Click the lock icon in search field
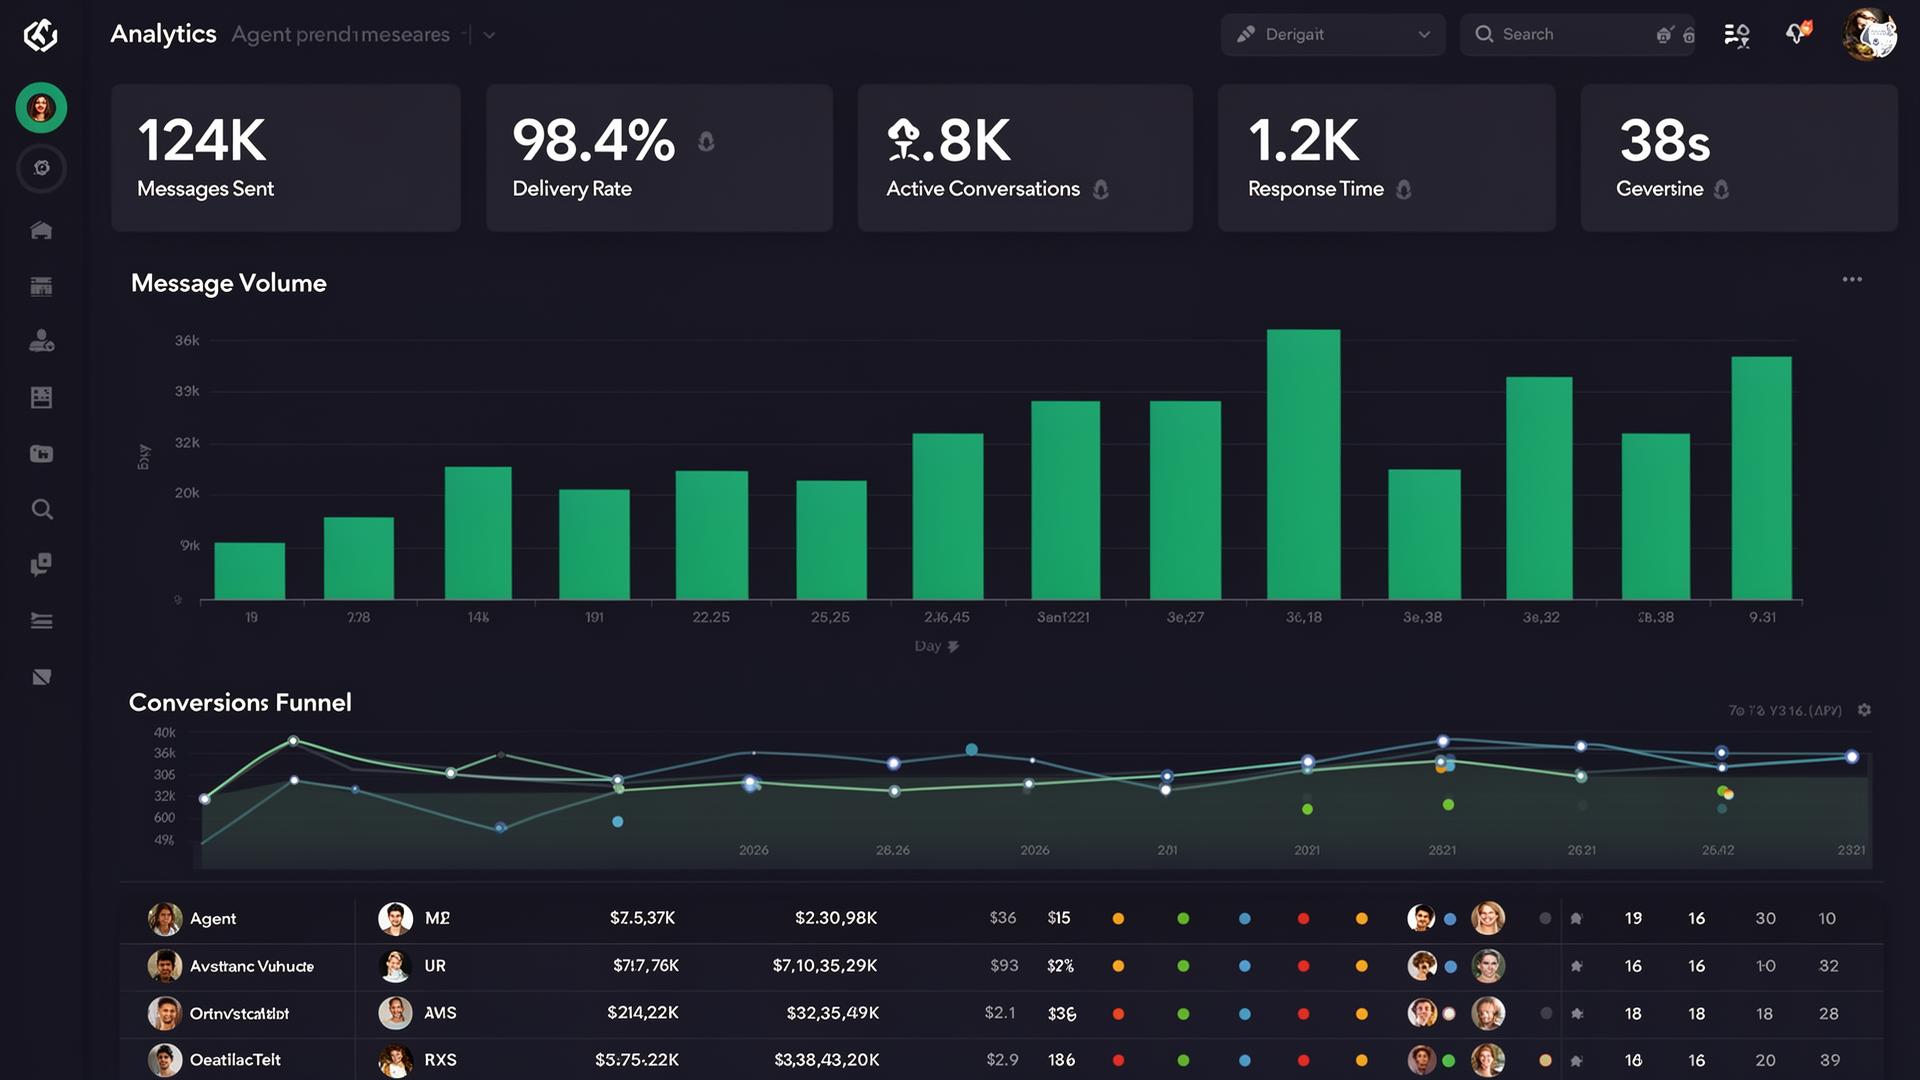1920x1080 pixels. (x=1689, y=35)
